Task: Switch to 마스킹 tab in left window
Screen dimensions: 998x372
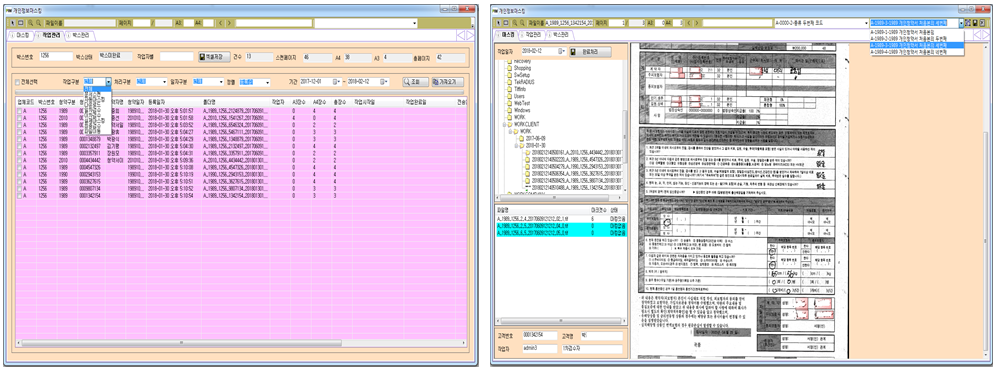Action: coord(22,36)
